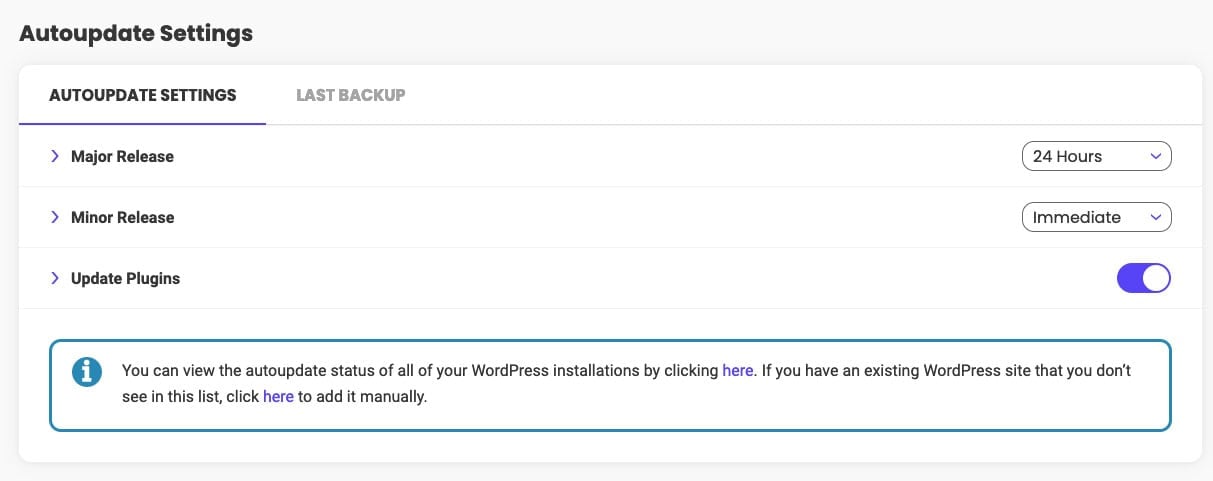Click the Major Release label
Viewport: 1213px width, 481px height.
tap(122, 156)
